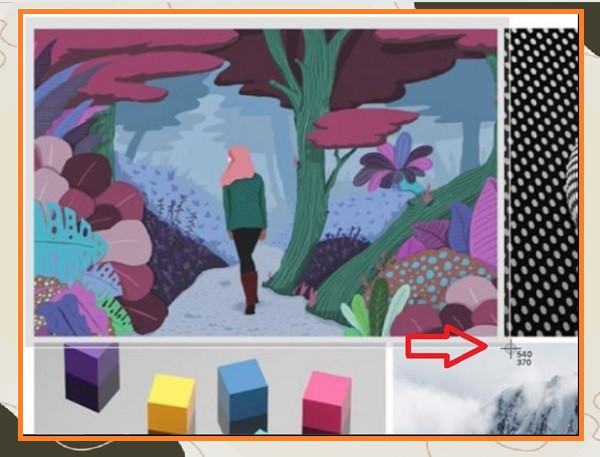Open the forest illustration thumbnail

(x=266, y=183)
